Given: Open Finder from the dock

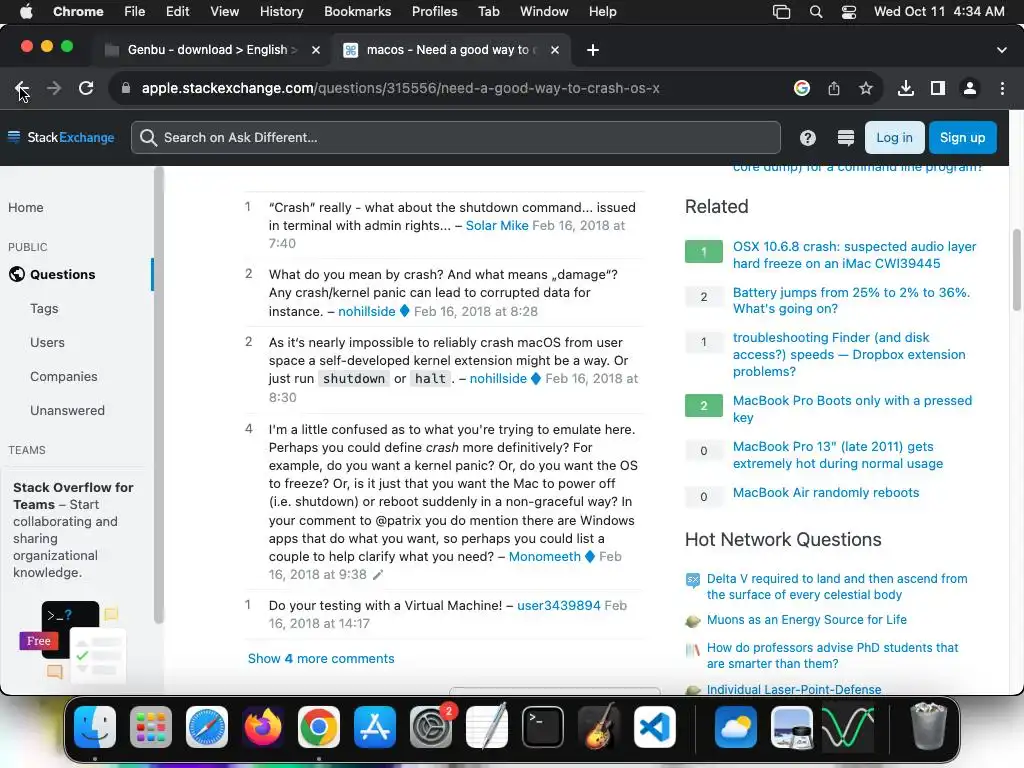Looking at the screenshot, I should (95, 727).
